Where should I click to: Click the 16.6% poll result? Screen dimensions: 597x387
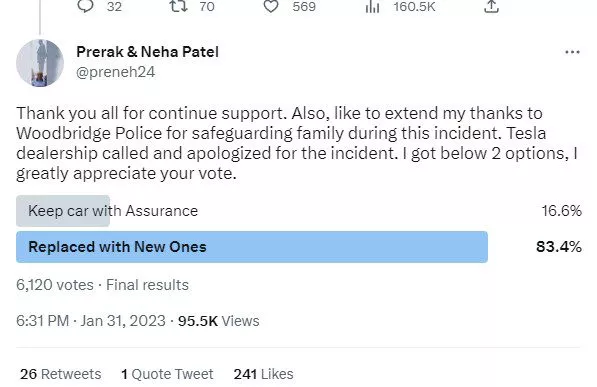(x=562, y=211)
